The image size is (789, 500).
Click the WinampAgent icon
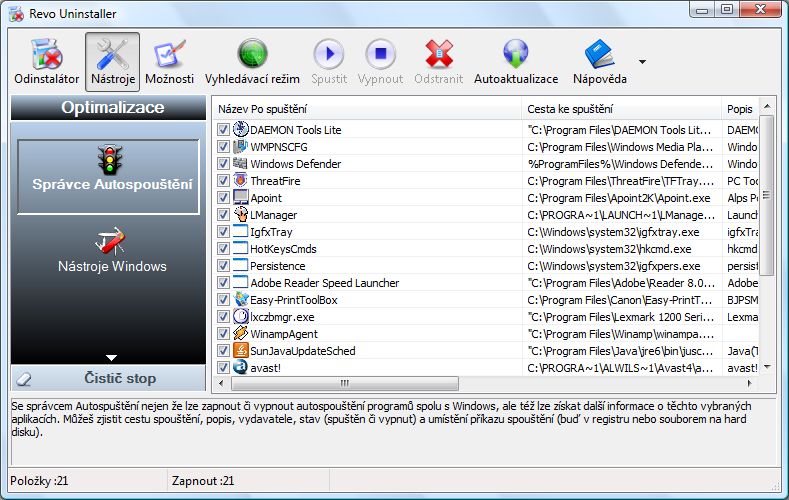point(241,333)
